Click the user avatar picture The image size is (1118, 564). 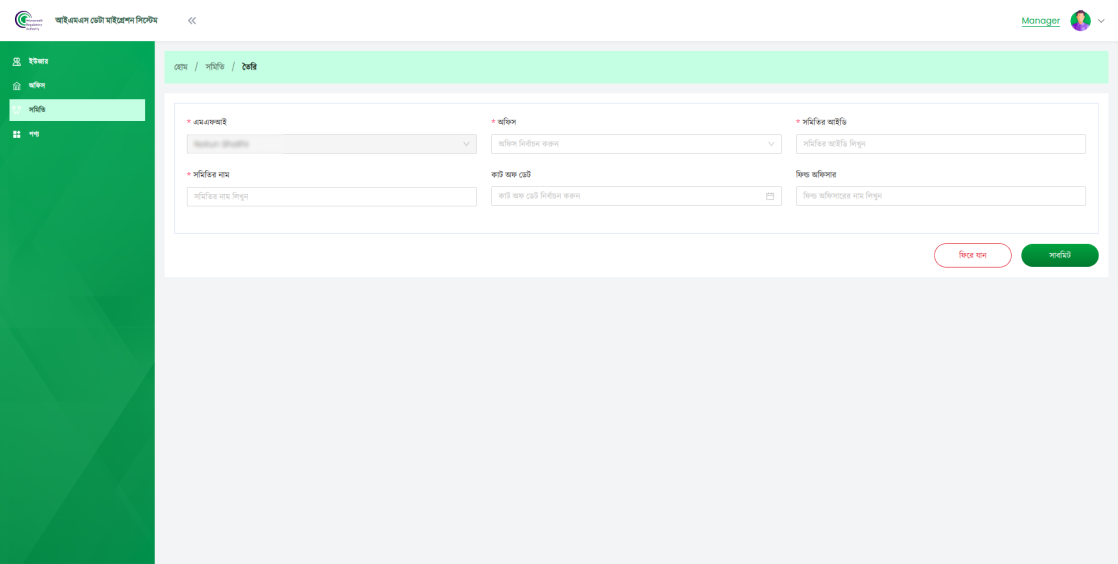pyautogui.click(x=1080, y=21)
